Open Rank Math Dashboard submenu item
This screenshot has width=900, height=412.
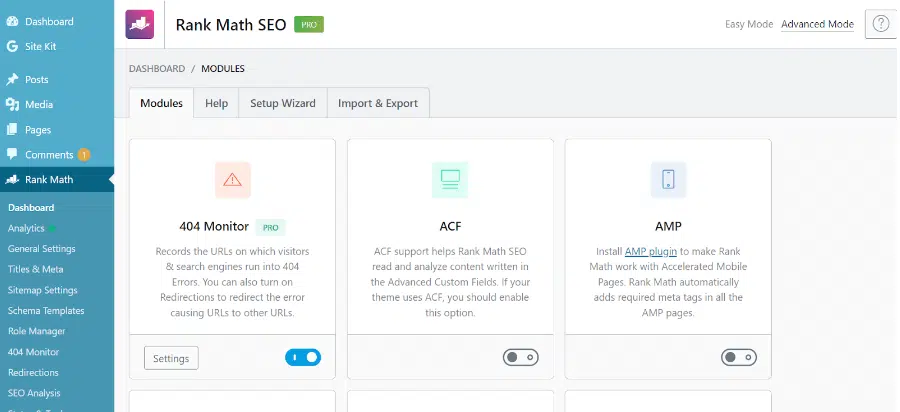[x=31, y=208]
